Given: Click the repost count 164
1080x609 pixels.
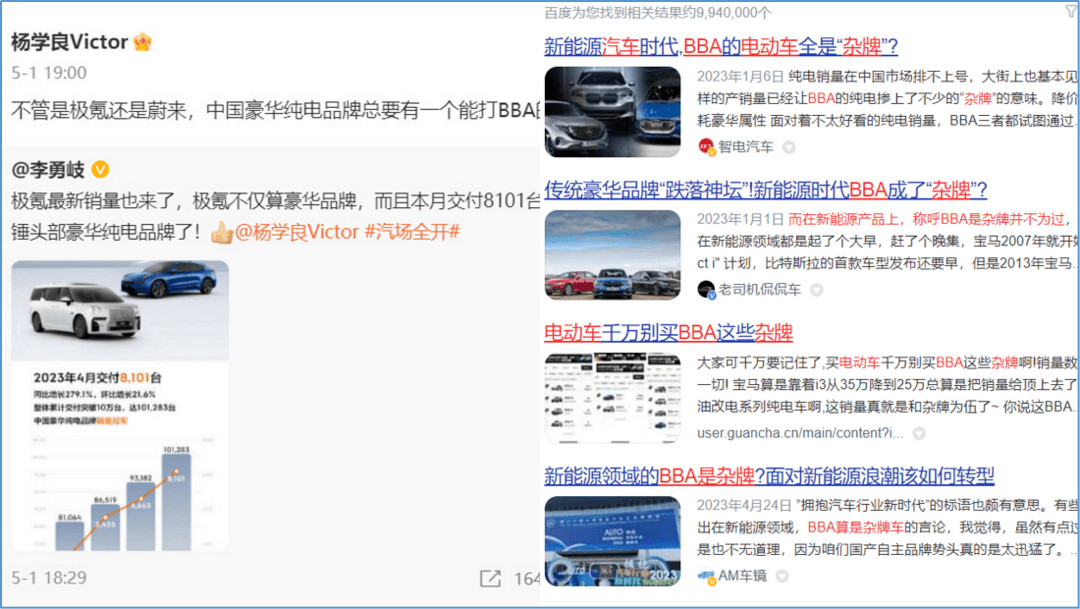Looking at the screenshot, I should click(527, 579).
